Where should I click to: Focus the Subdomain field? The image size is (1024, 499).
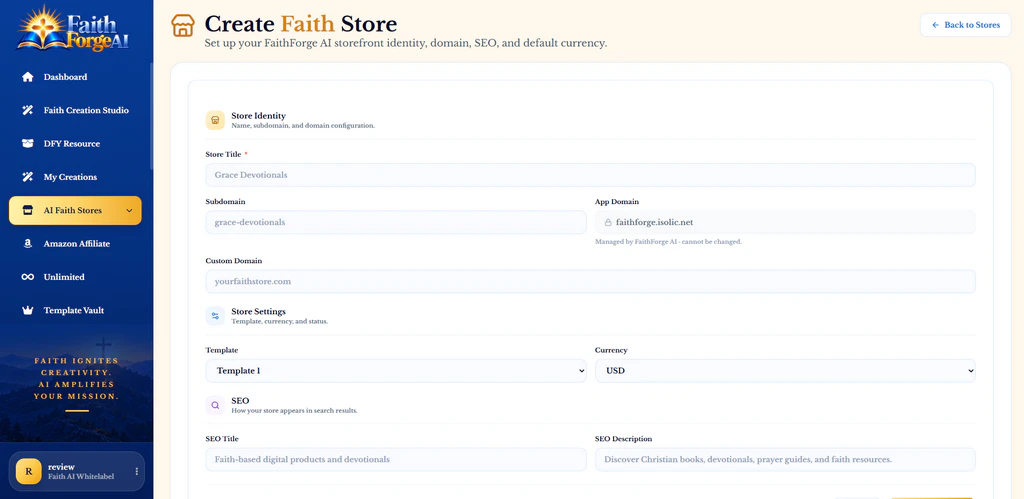point(396,222)
